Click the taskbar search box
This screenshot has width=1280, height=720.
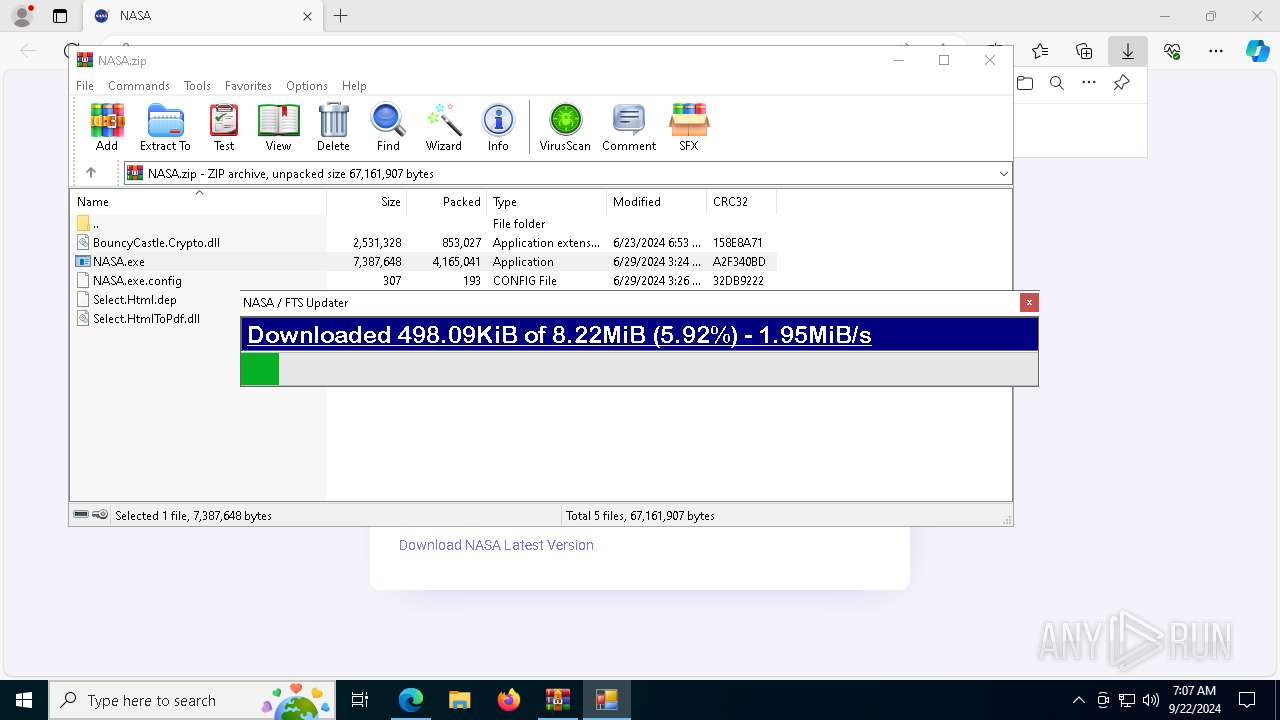coord(193,700)
